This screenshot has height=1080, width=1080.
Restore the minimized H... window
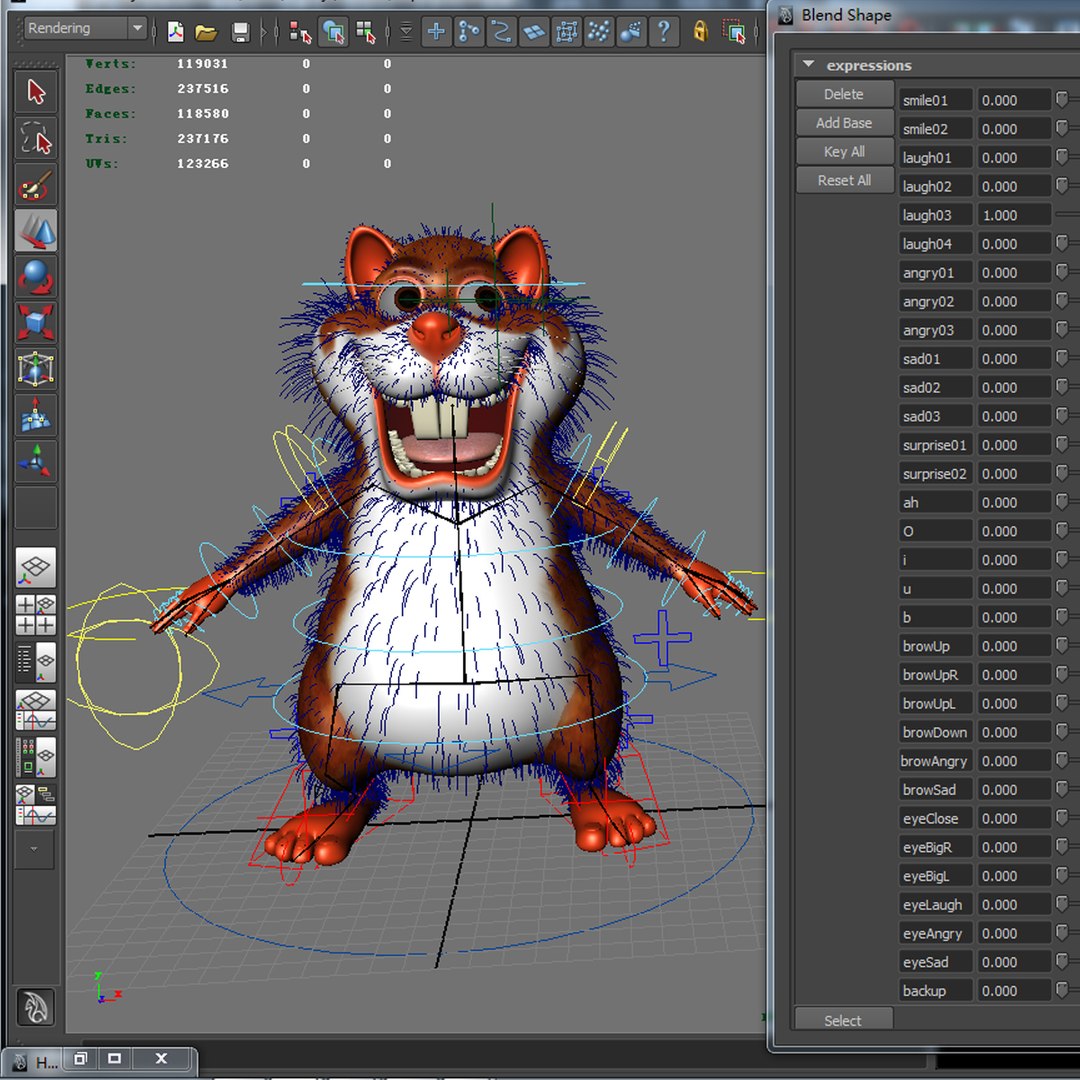81,1059
